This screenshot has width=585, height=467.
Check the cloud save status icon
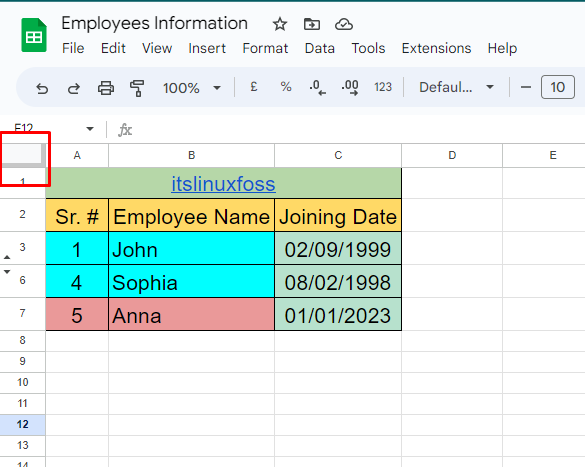[344, 25]
